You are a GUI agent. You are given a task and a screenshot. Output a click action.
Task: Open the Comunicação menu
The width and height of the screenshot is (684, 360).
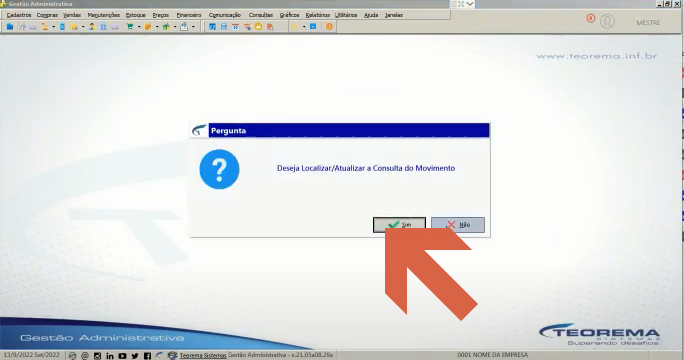tap(225, 15)
